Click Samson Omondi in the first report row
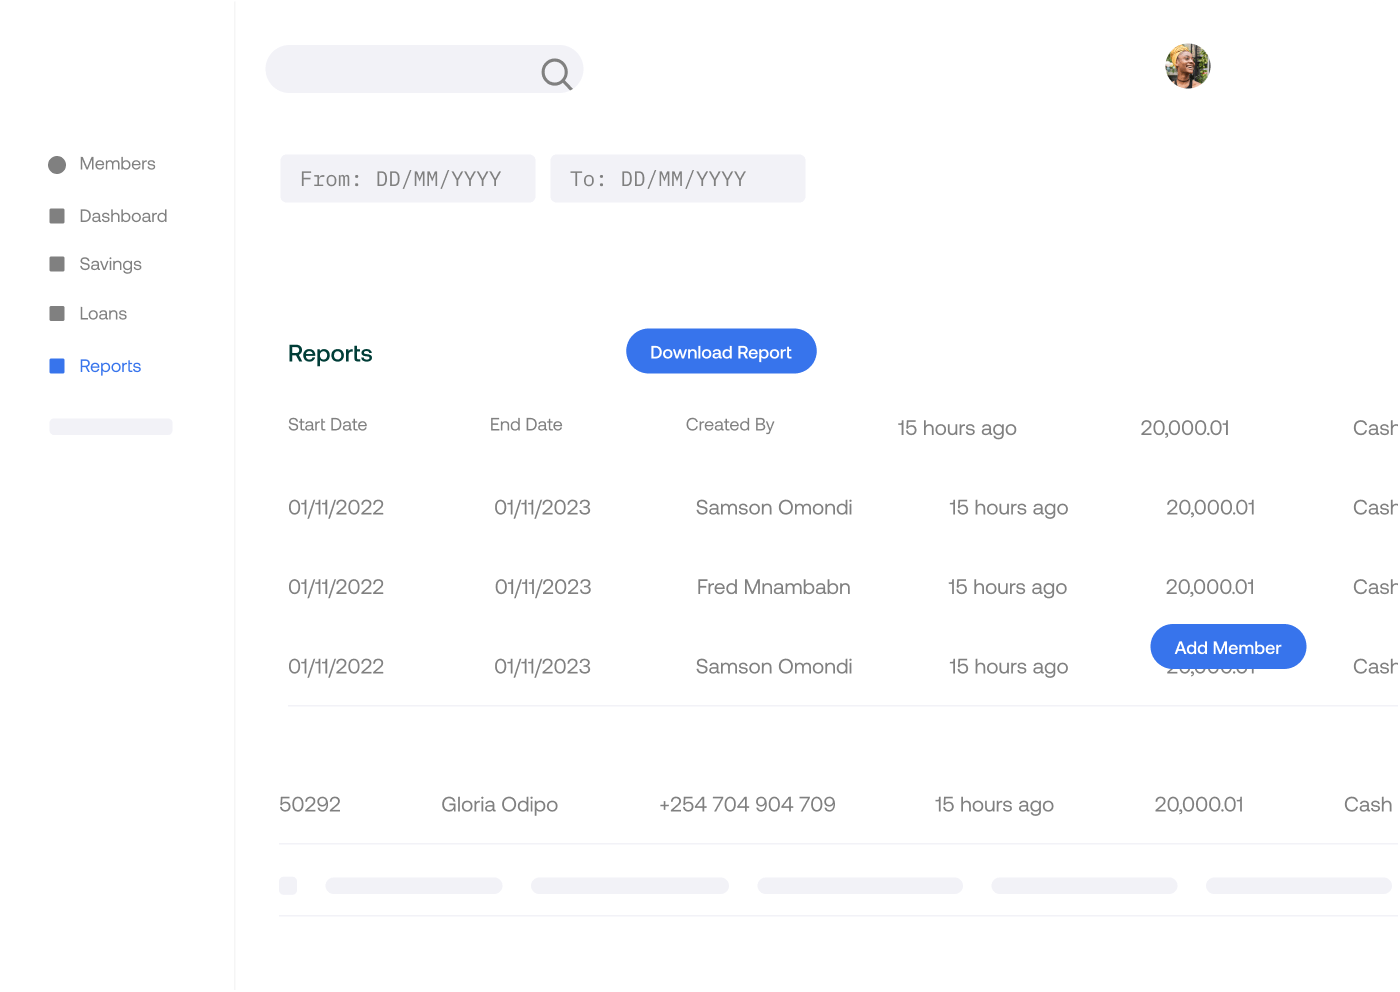 [x=773, y=507]
